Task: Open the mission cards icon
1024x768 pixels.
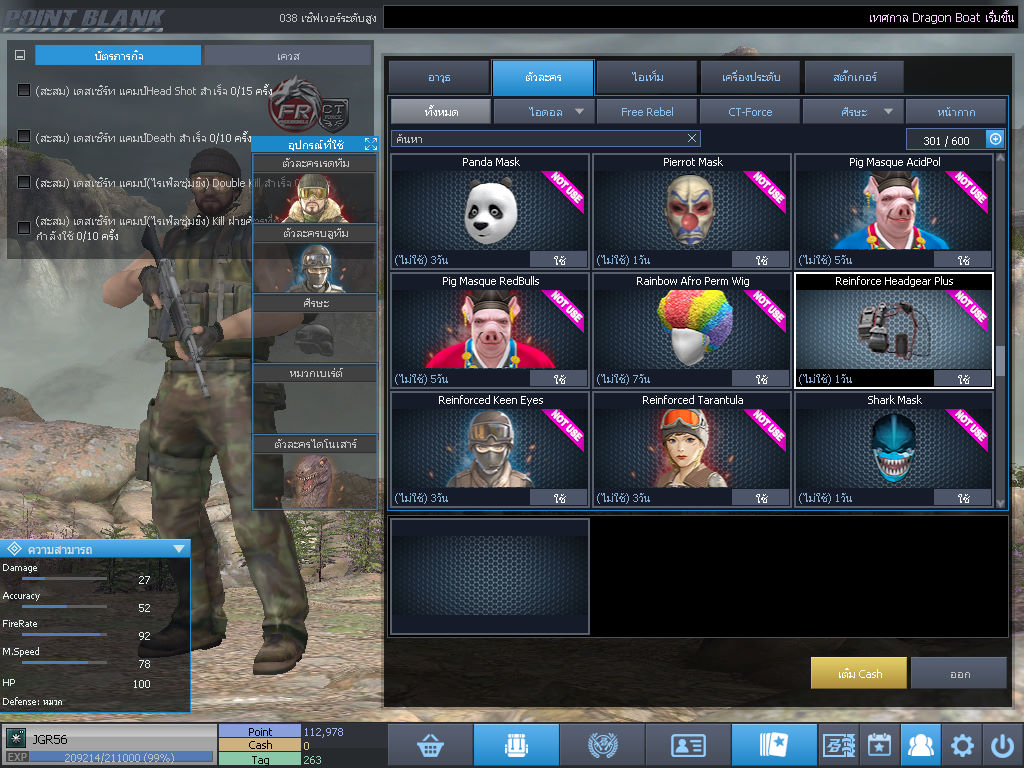Action: [774, 744]
